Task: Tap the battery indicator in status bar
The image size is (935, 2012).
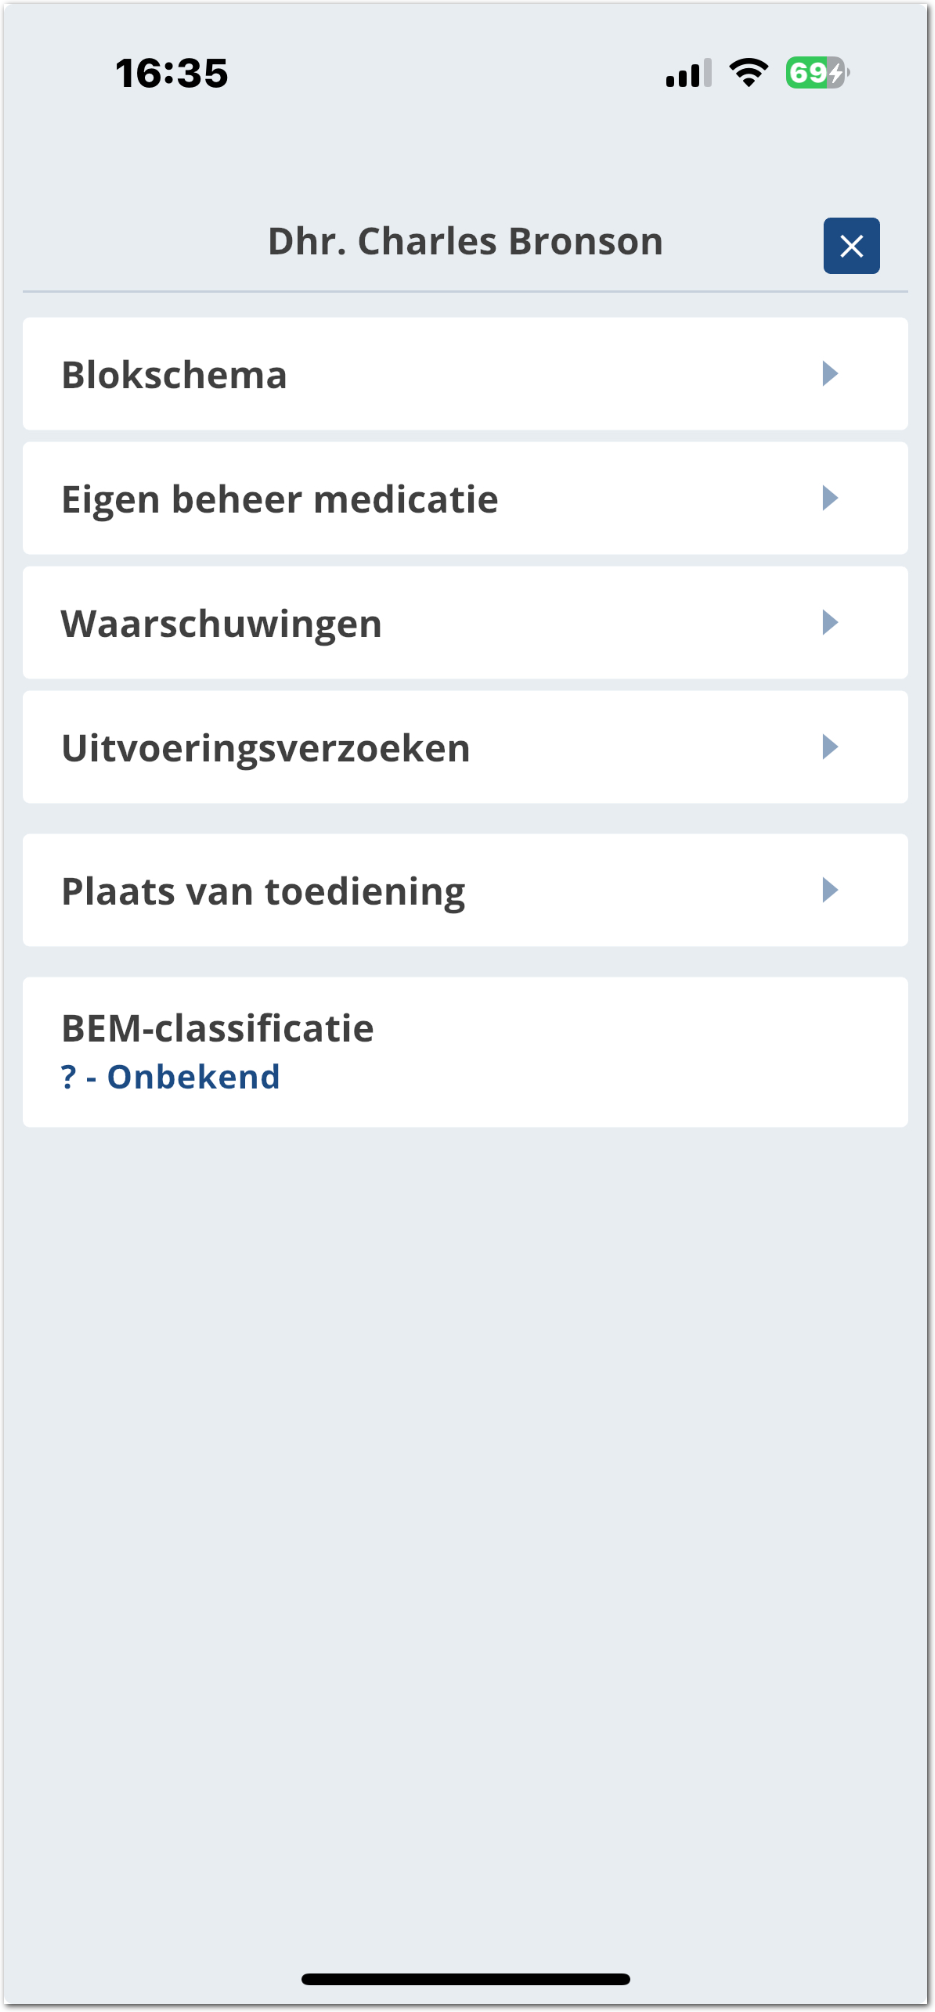Action: pyautogui.click(x=817, y=73)
